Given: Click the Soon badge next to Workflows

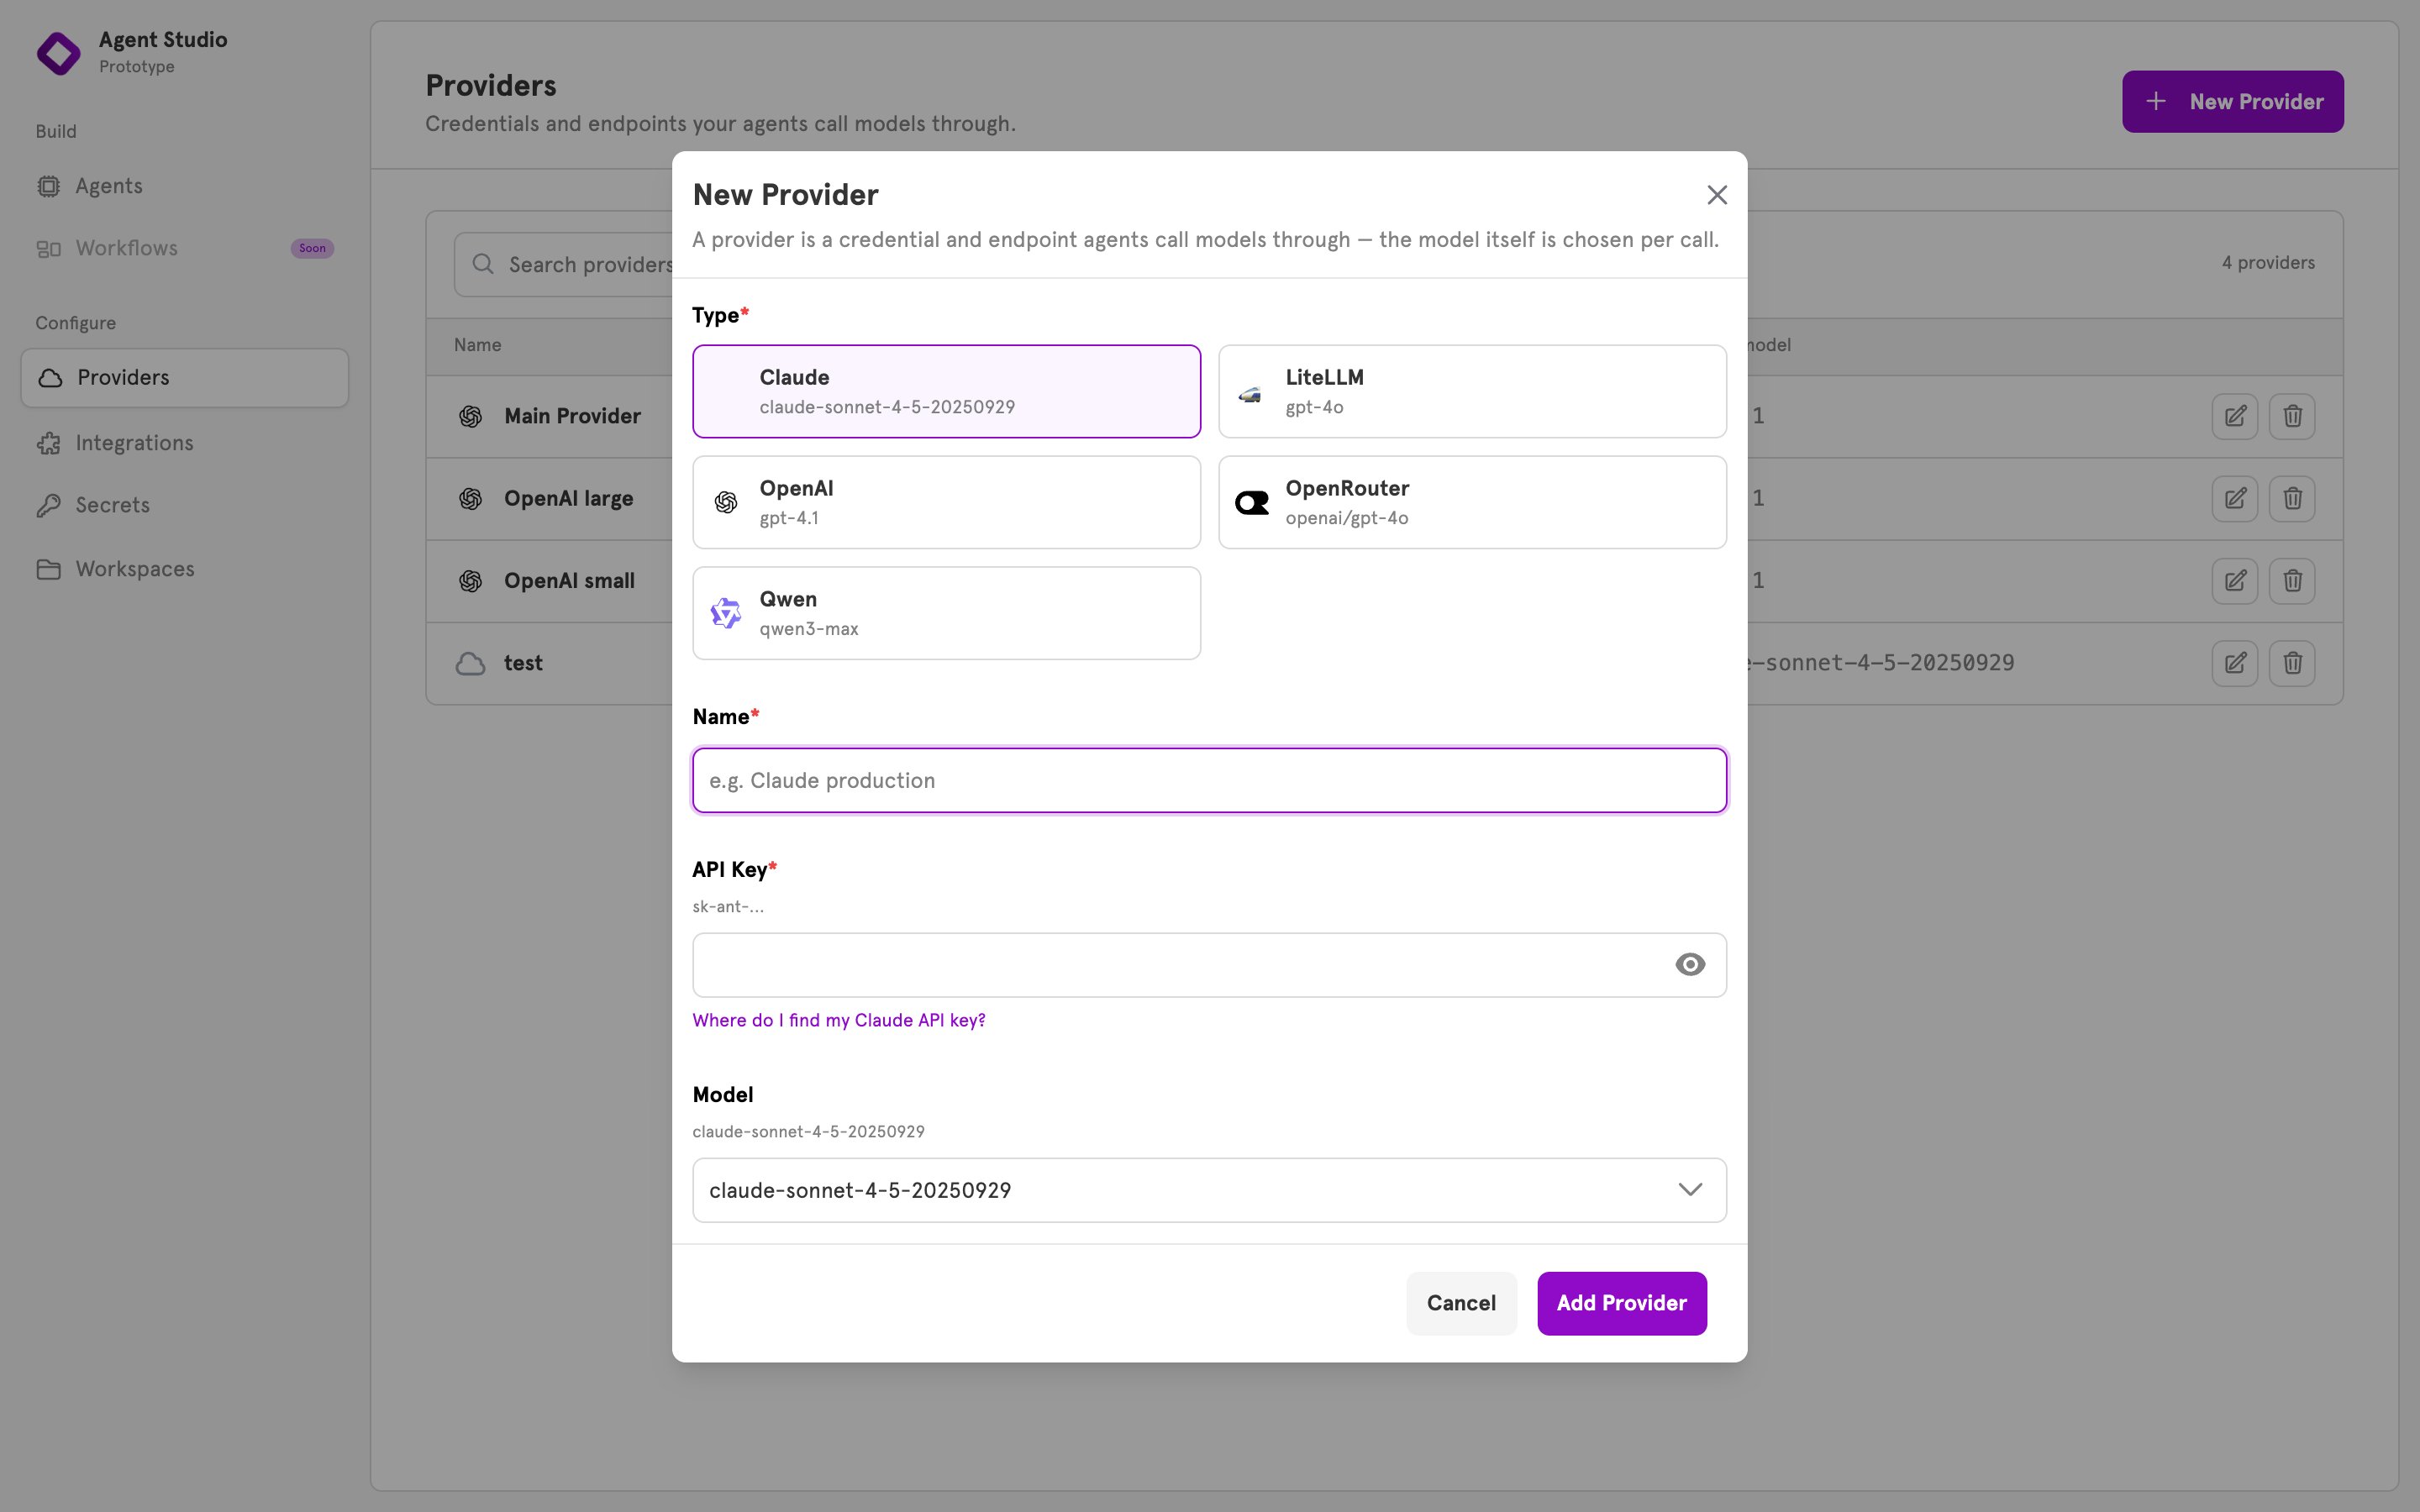Looking at the screenshot, I should 312,248.
